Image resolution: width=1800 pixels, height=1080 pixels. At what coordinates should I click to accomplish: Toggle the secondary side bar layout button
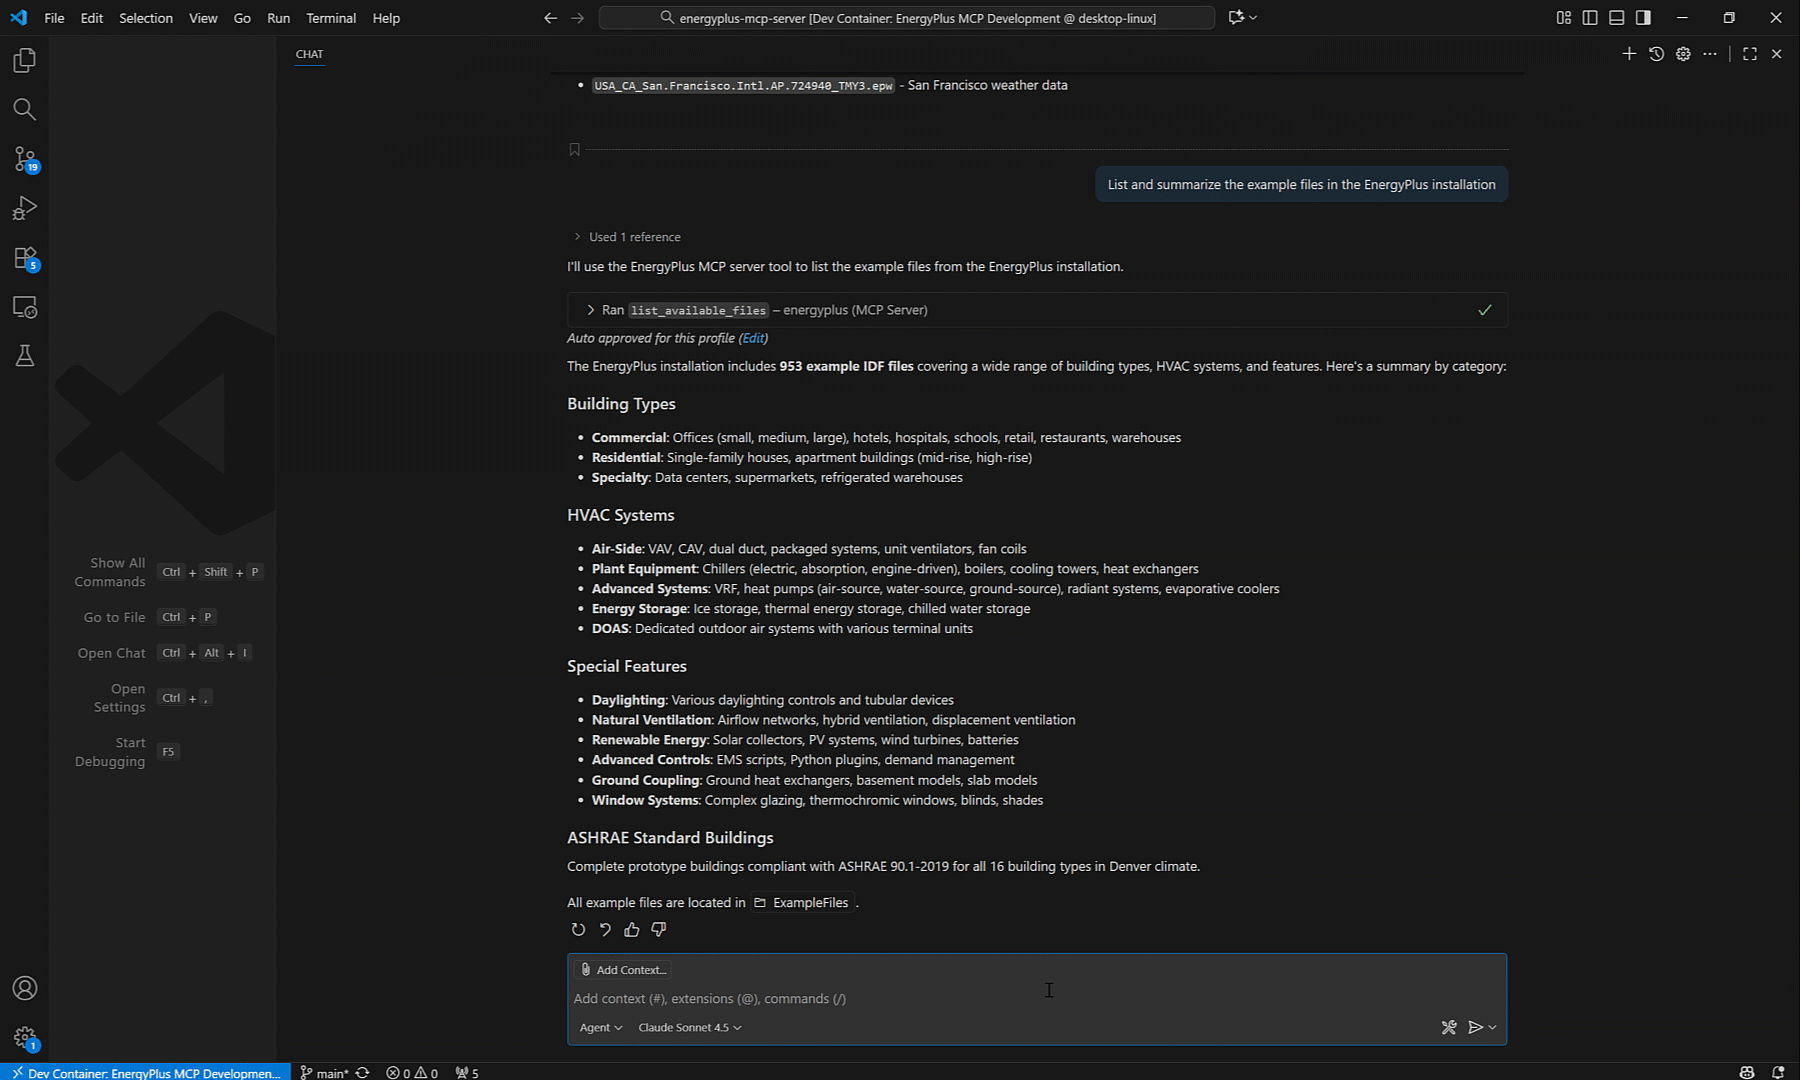tap(1643, 18)
